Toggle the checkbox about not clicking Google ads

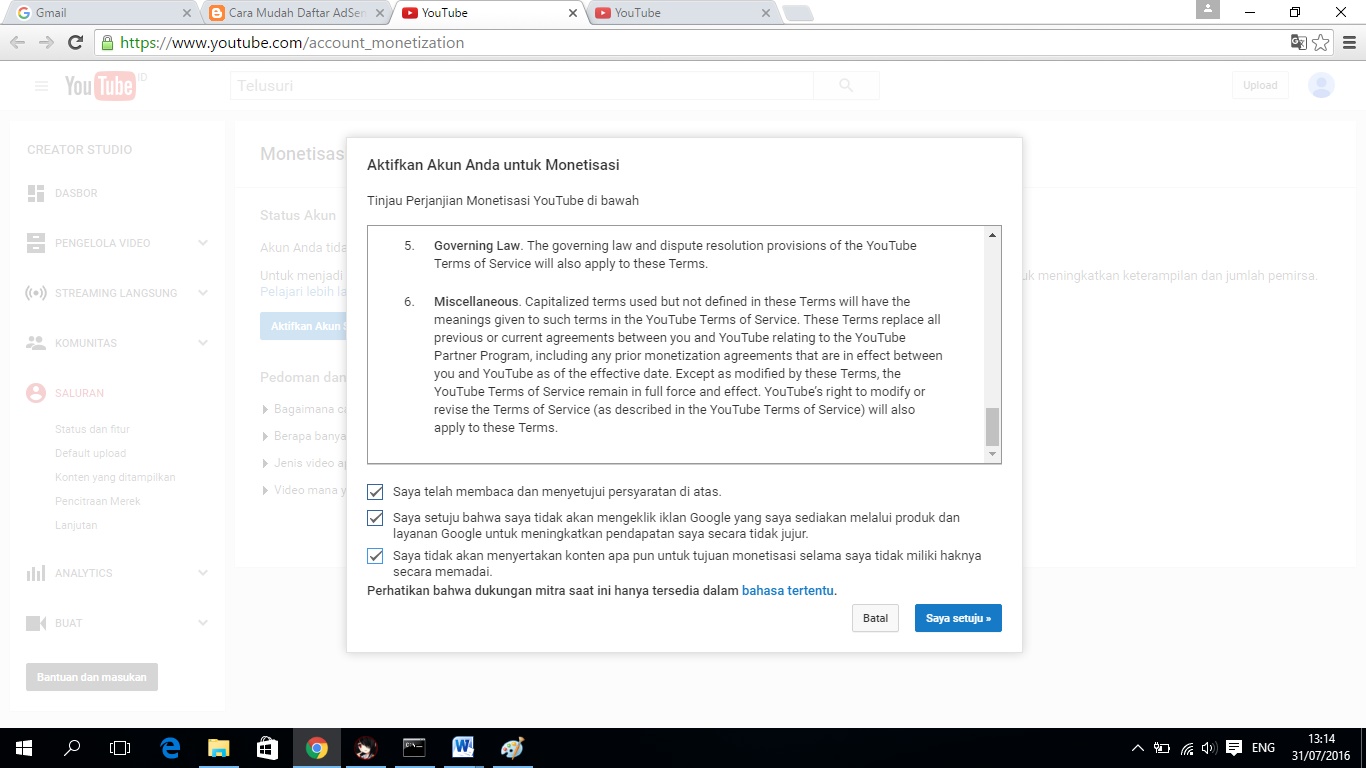375,518
